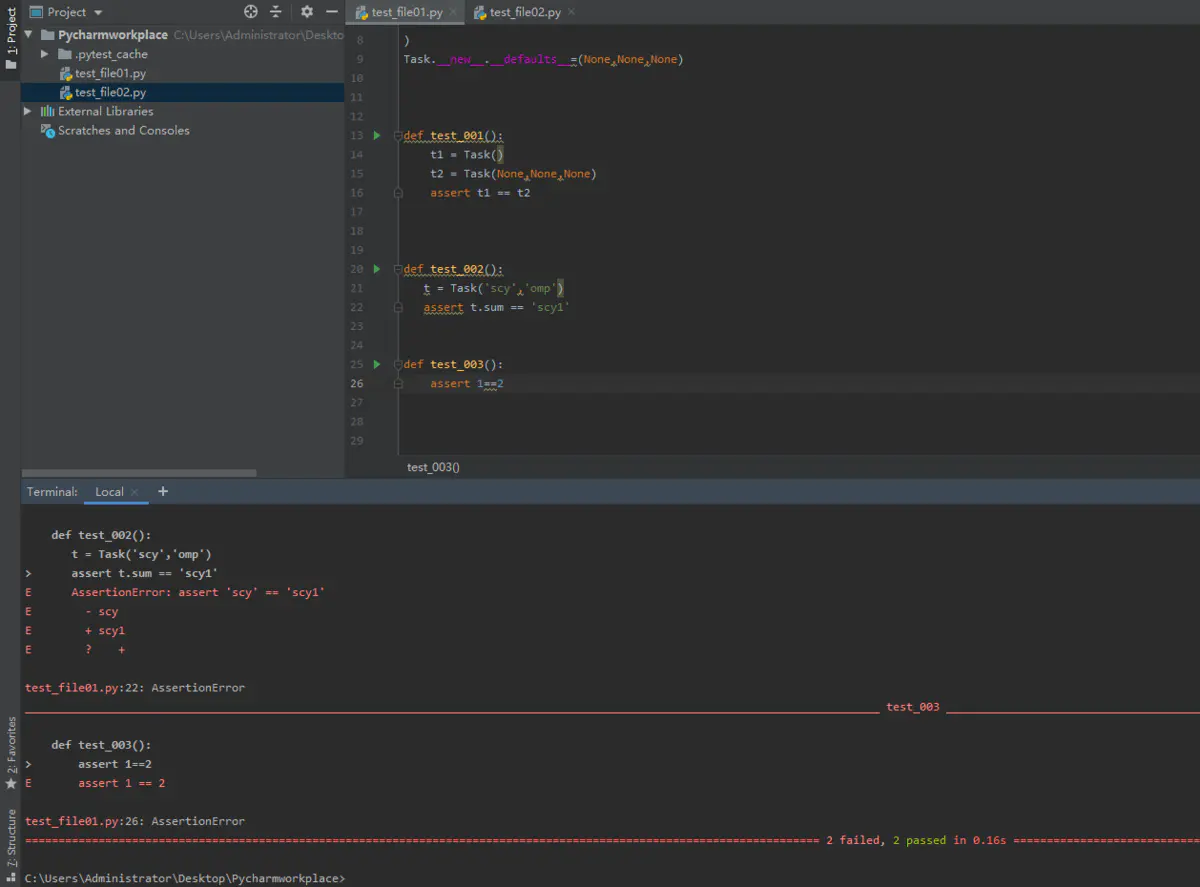
Task: Click External Libraries bar-chart icon
Action: pyautogui.click(x=47, y=111)
